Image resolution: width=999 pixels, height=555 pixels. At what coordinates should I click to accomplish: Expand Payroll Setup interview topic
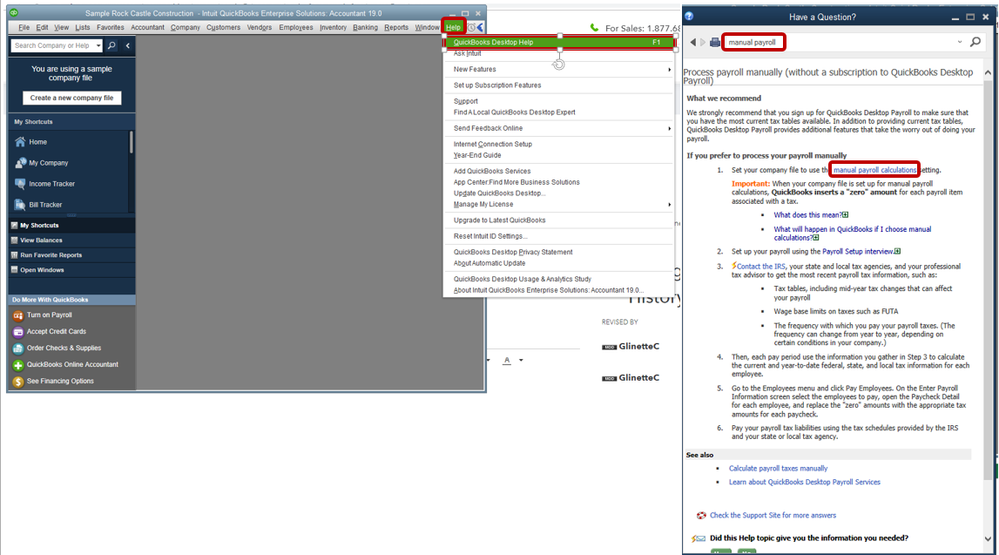[x=897, y=252]
